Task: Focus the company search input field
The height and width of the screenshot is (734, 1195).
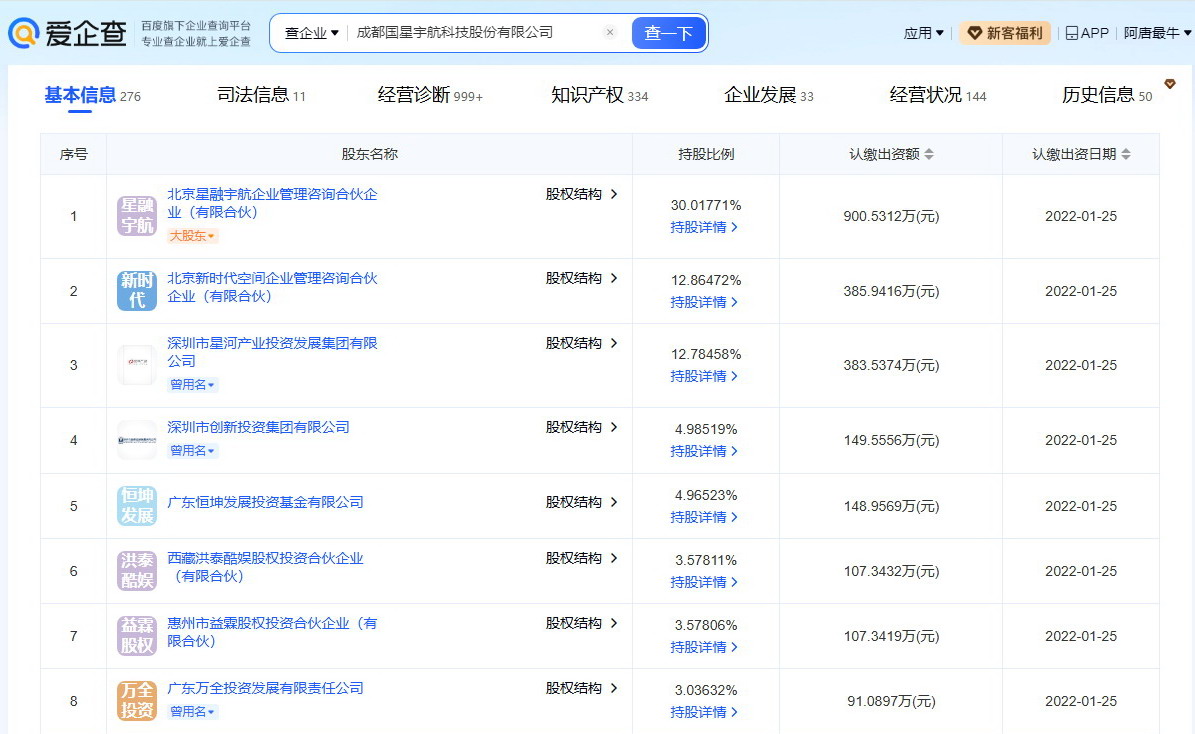Action: click(476, 33)
